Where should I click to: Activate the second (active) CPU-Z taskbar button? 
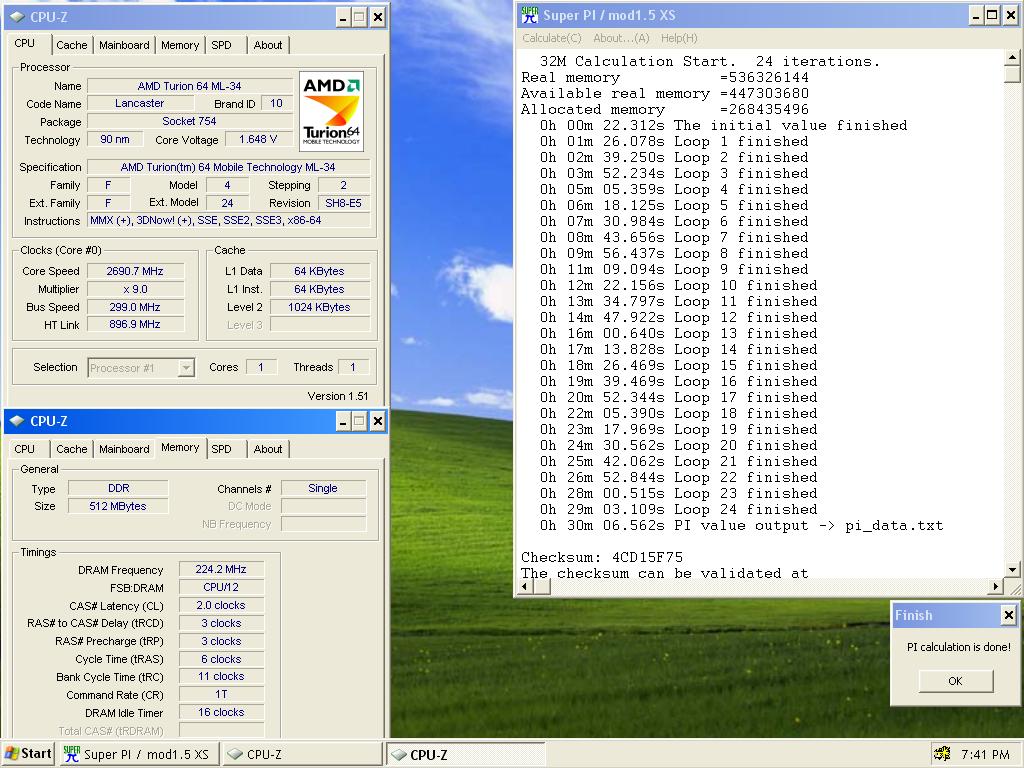point(465,754)
